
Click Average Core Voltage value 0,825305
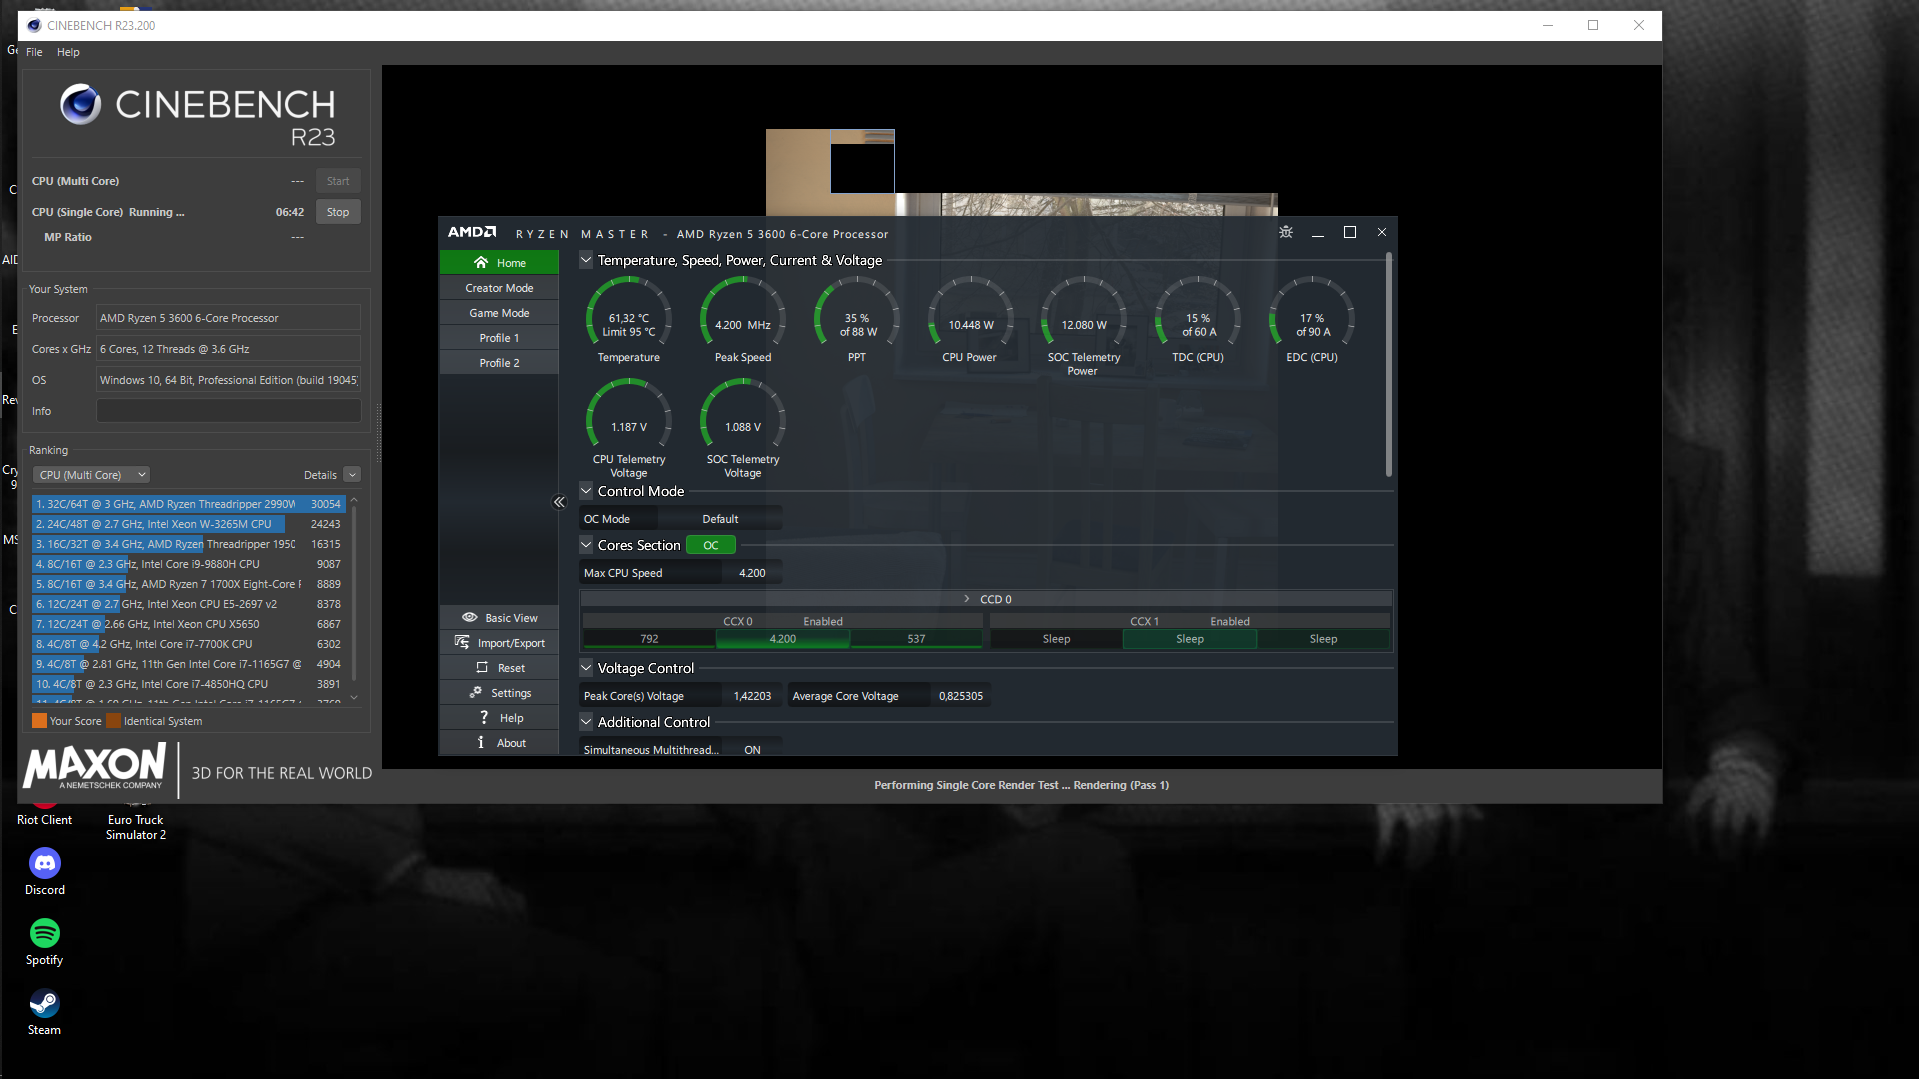click(960, 696)
